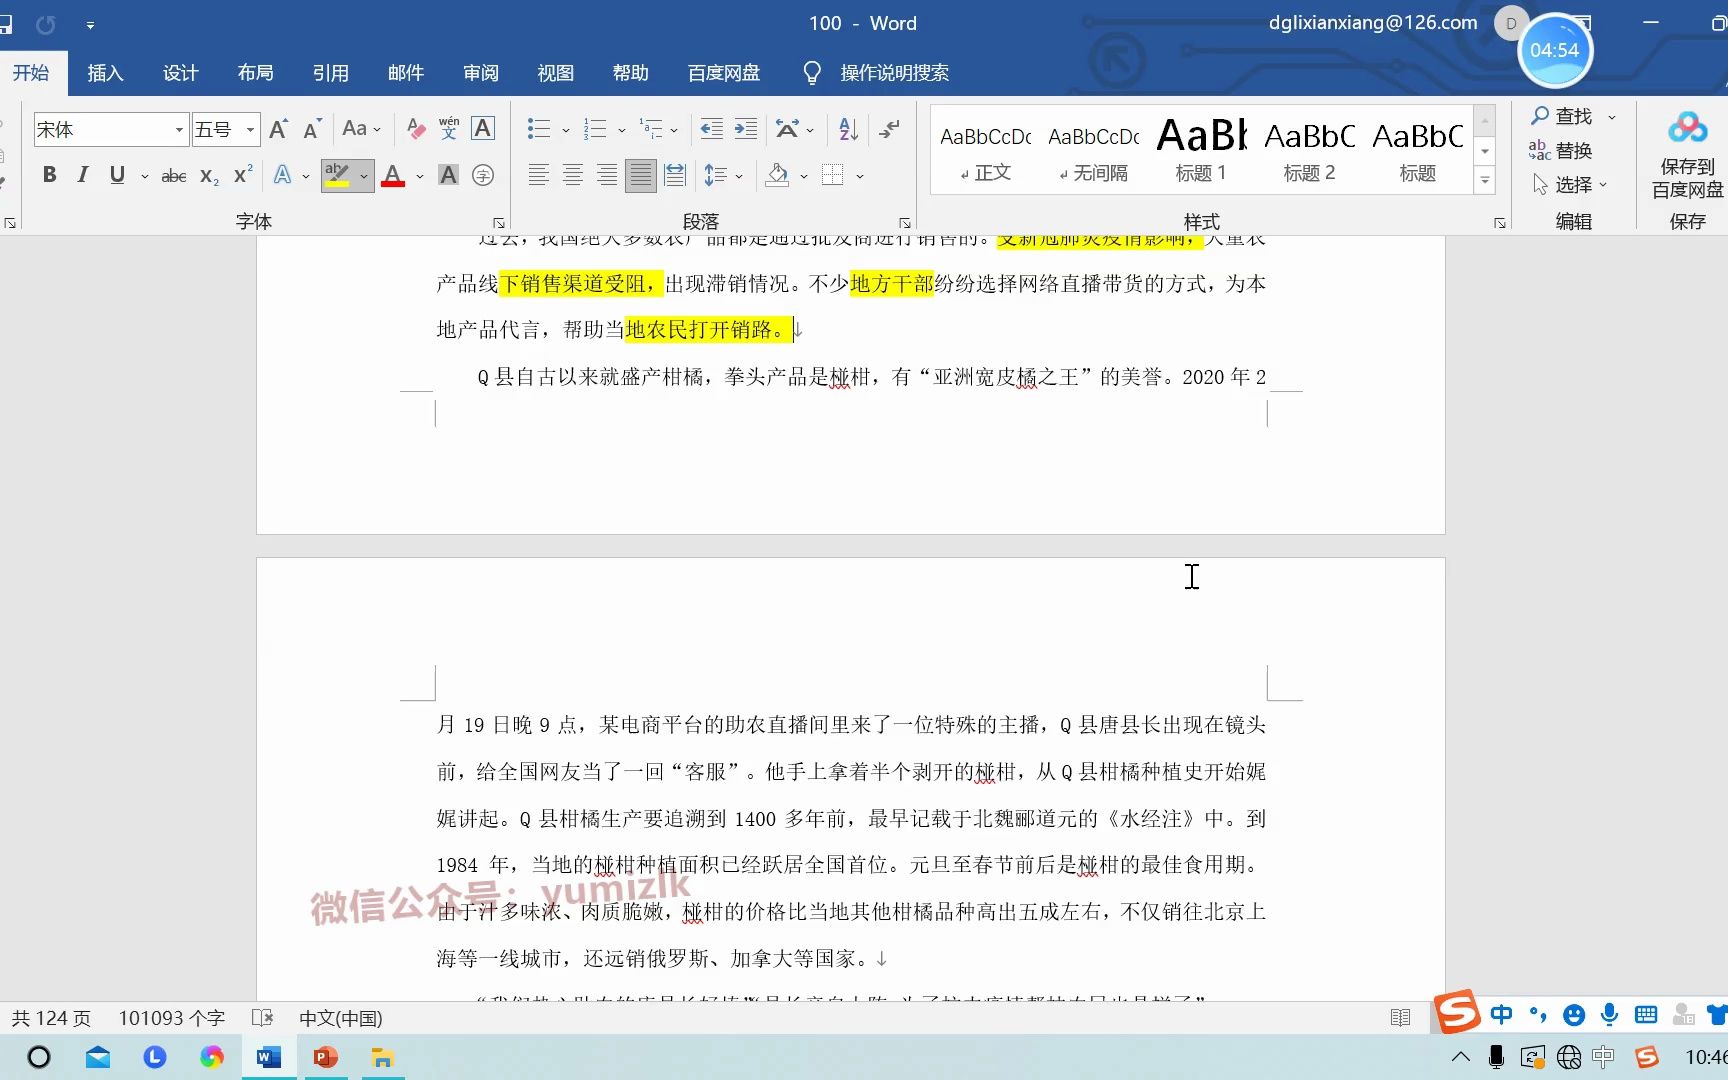
Task: Expand styles gallery more arrow
Action: coord(1485,181)
